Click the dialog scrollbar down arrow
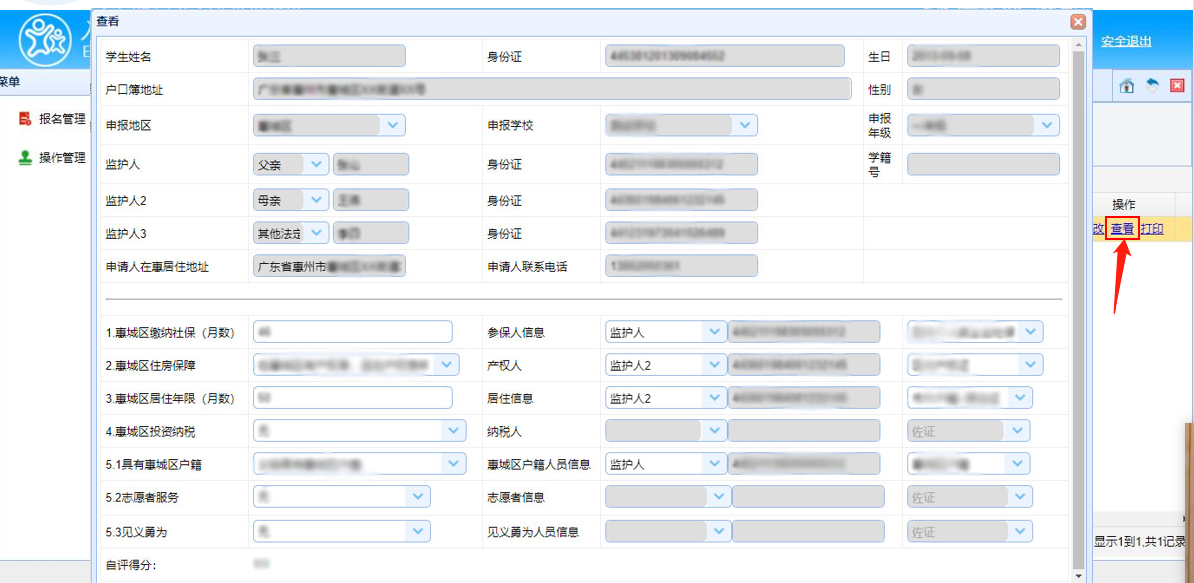This screenshot has height=583, width=1194. 1078,576
